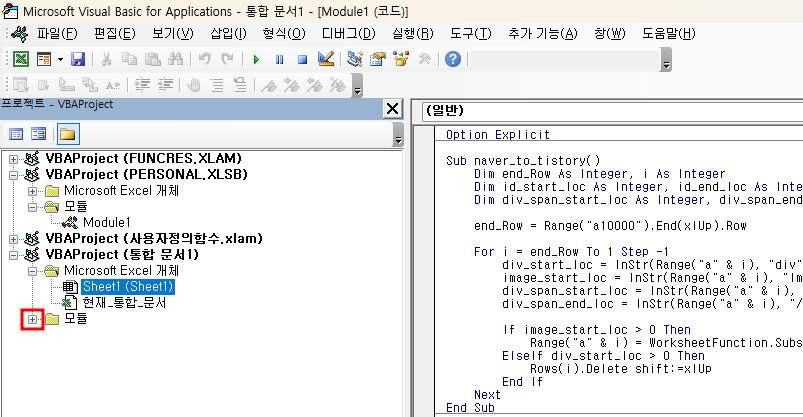The height and width of the screenshot is (417, 803).
Task: Click View Object button in Project panel
Action: coord(38,134)
